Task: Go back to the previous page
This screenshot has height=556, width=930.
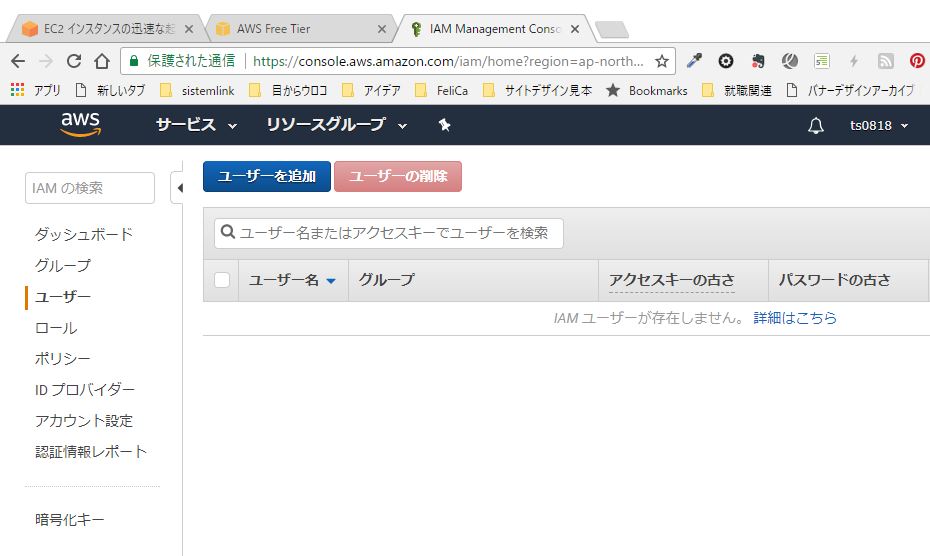Action: pos(18,61)
